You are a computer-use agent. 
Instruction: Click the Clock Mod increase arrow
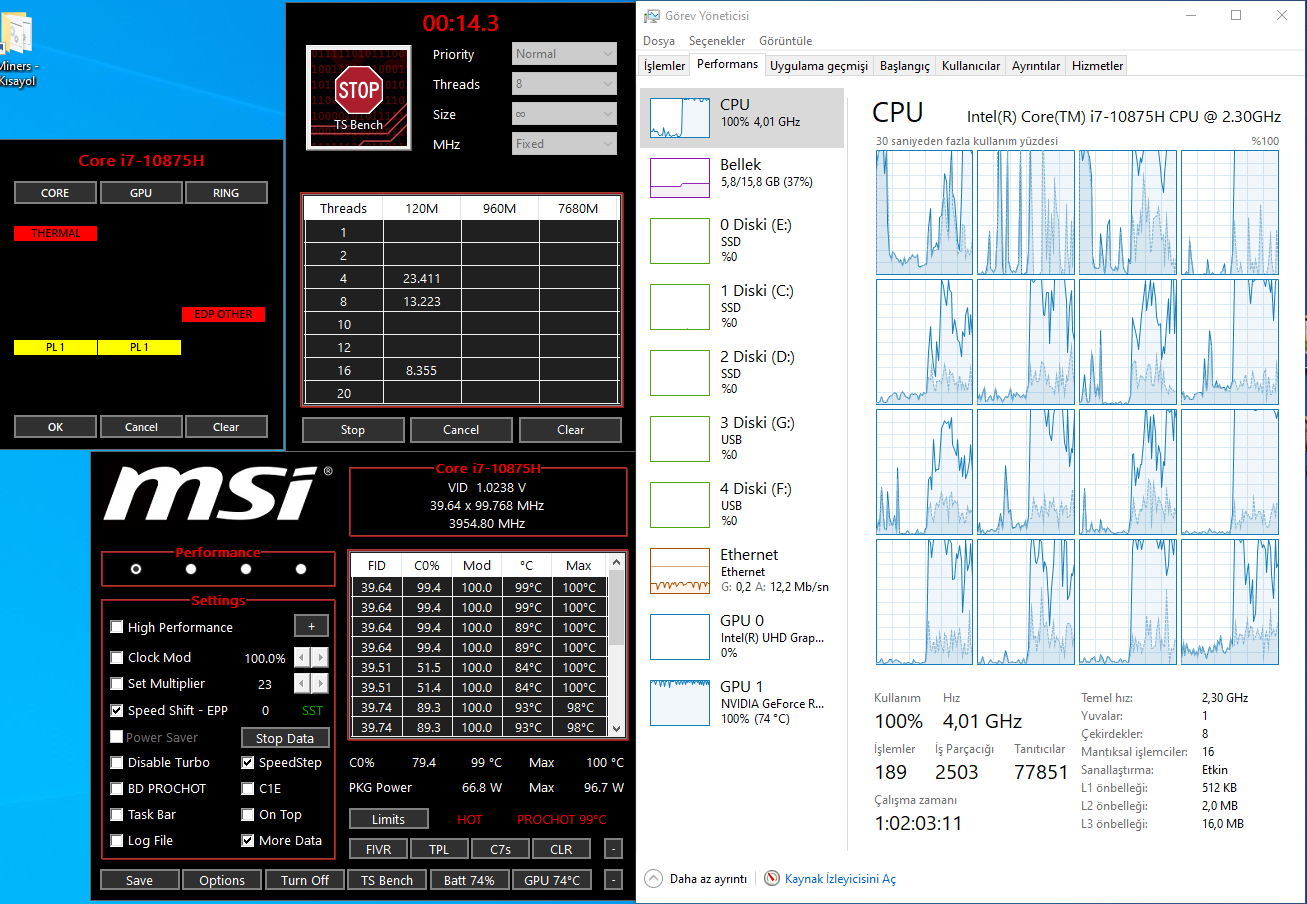point(320,657)
